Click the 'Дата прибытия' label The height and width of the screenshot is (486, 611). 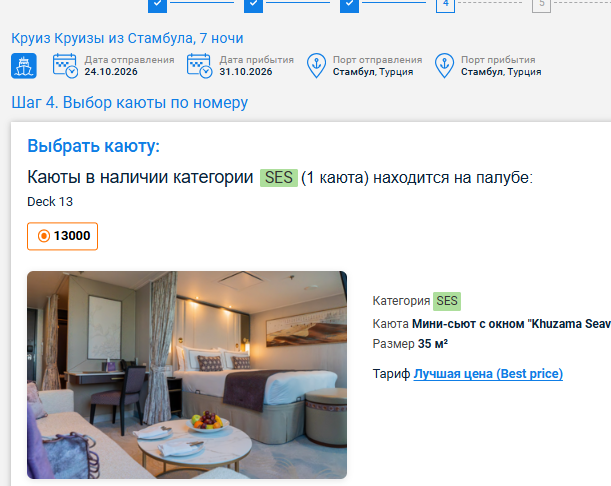256,60
